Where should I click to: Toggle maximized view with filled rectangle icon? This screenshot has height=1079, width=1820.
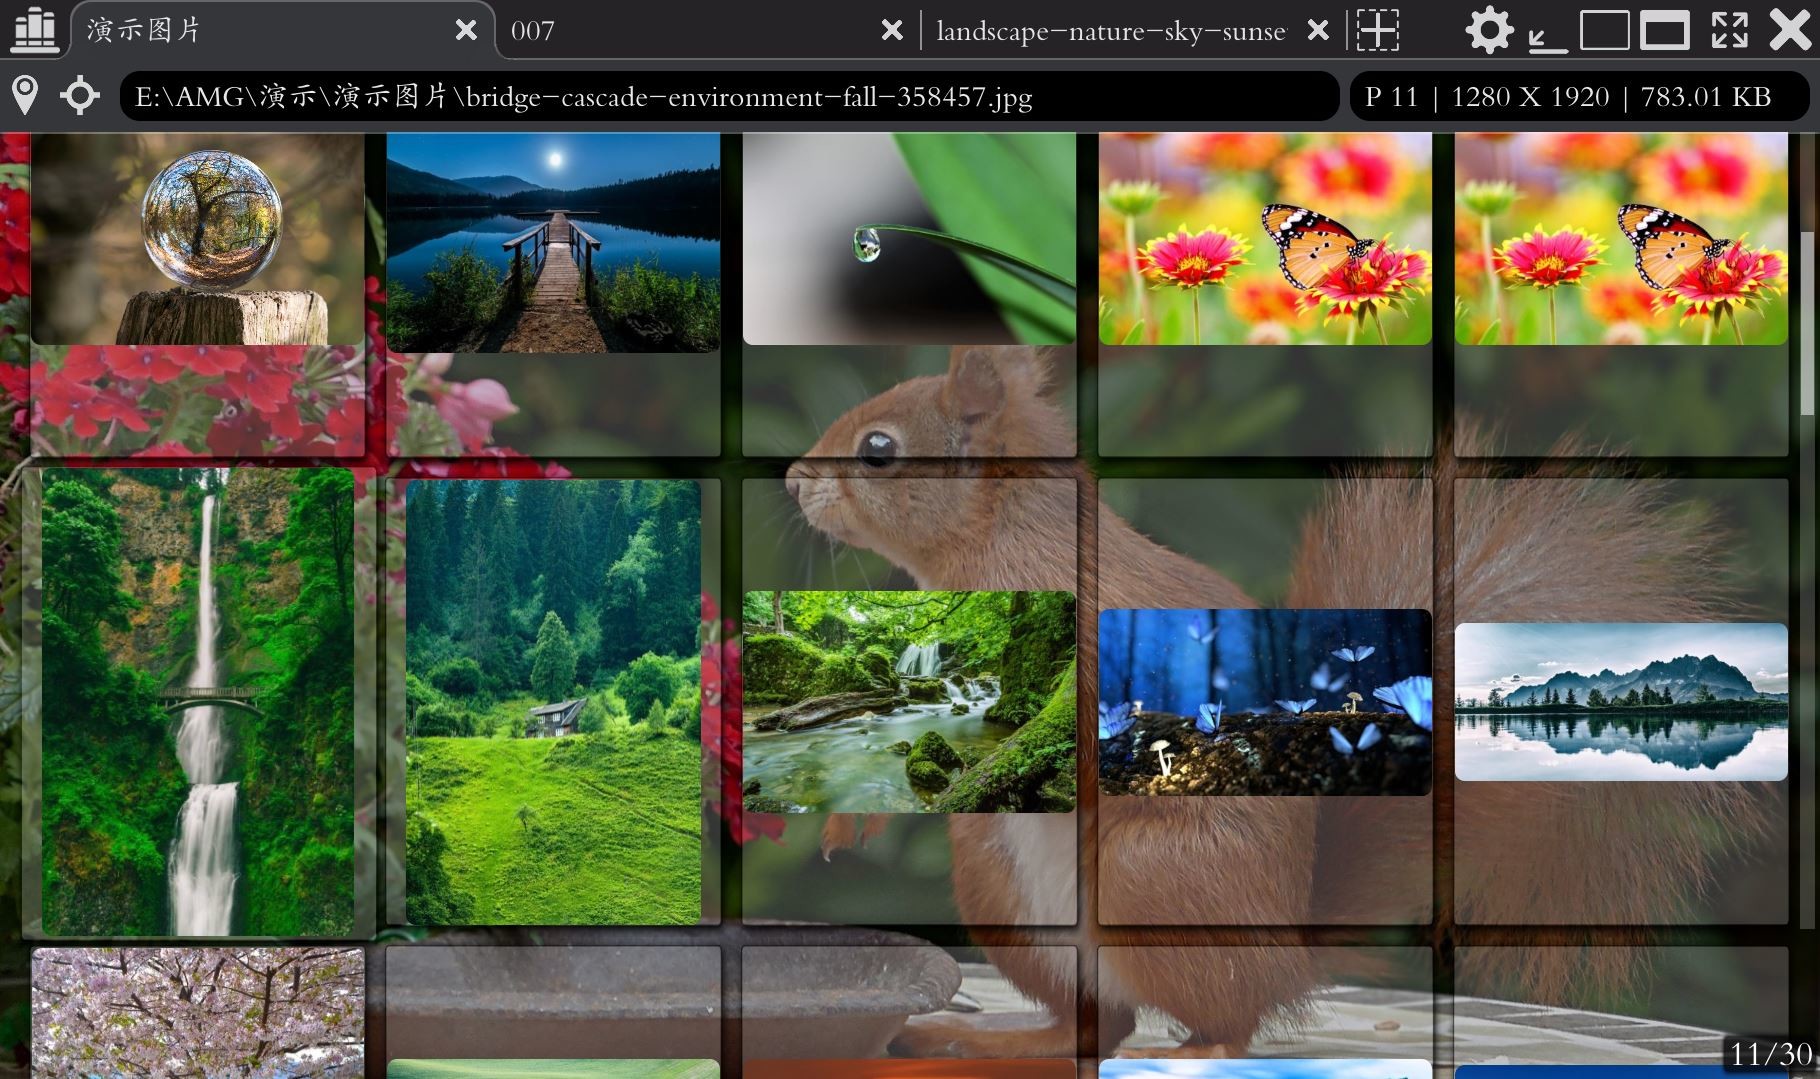[1665, 30]
